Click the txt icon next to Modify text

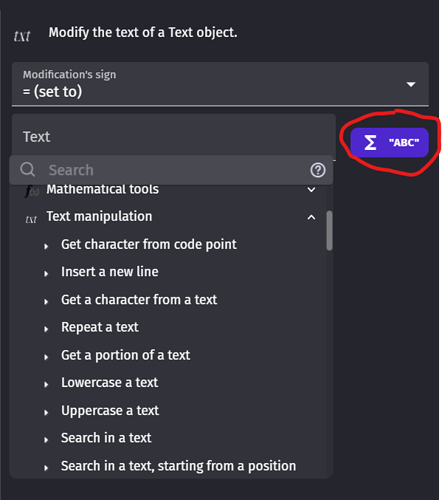(x=22, y=36)
